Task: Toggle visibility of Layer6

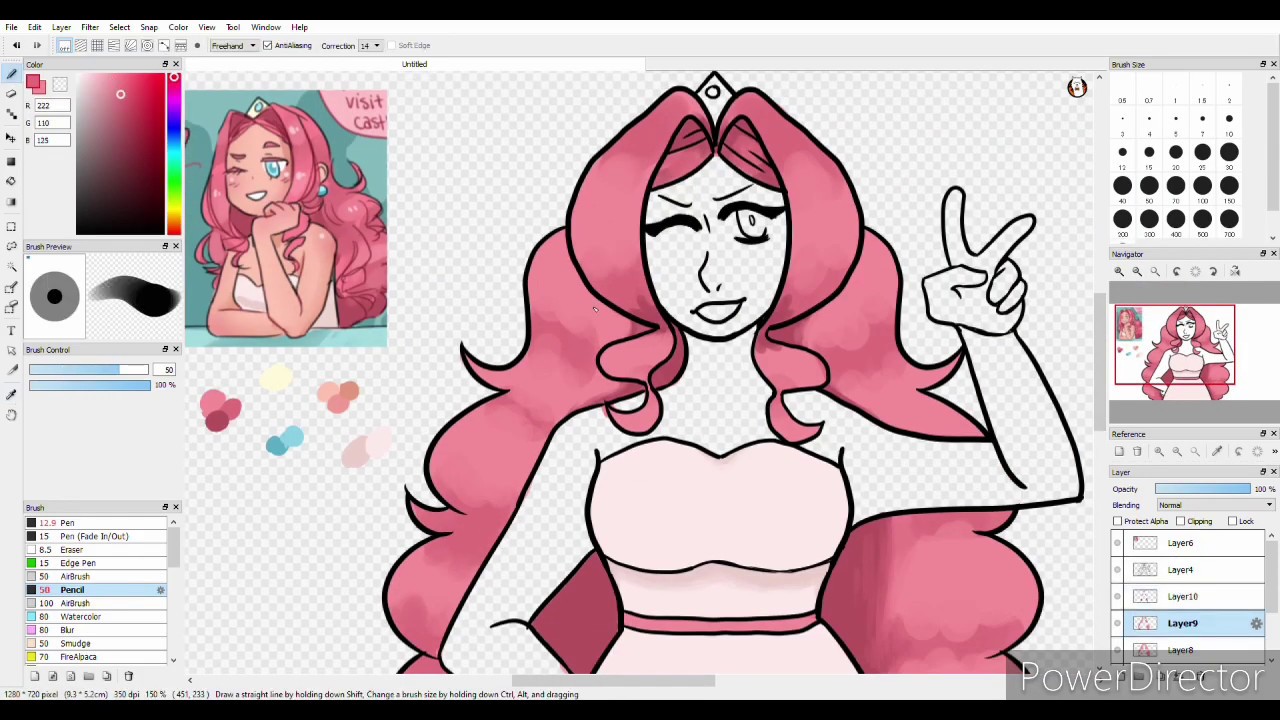Action: 1118,543
